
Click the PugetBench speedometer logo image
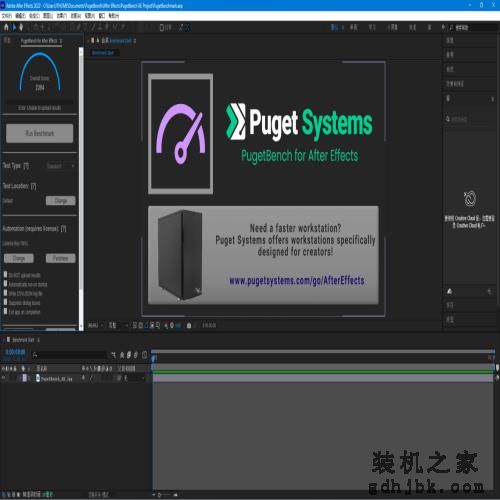[x=180, y=134]
